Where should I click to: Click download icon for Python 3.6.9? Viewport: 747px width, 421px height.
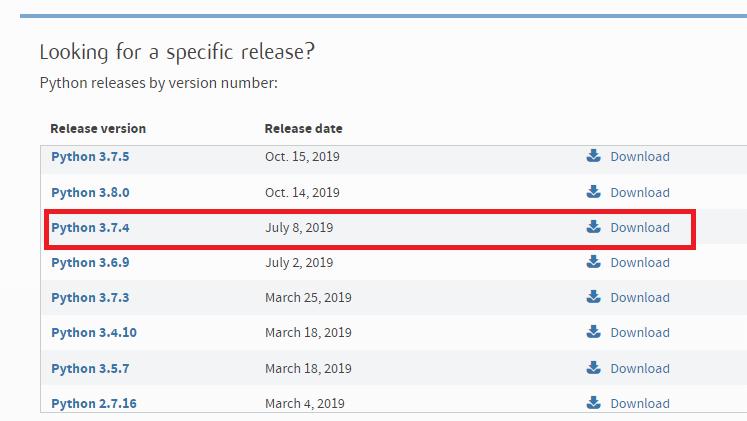(x=593, y=262)
